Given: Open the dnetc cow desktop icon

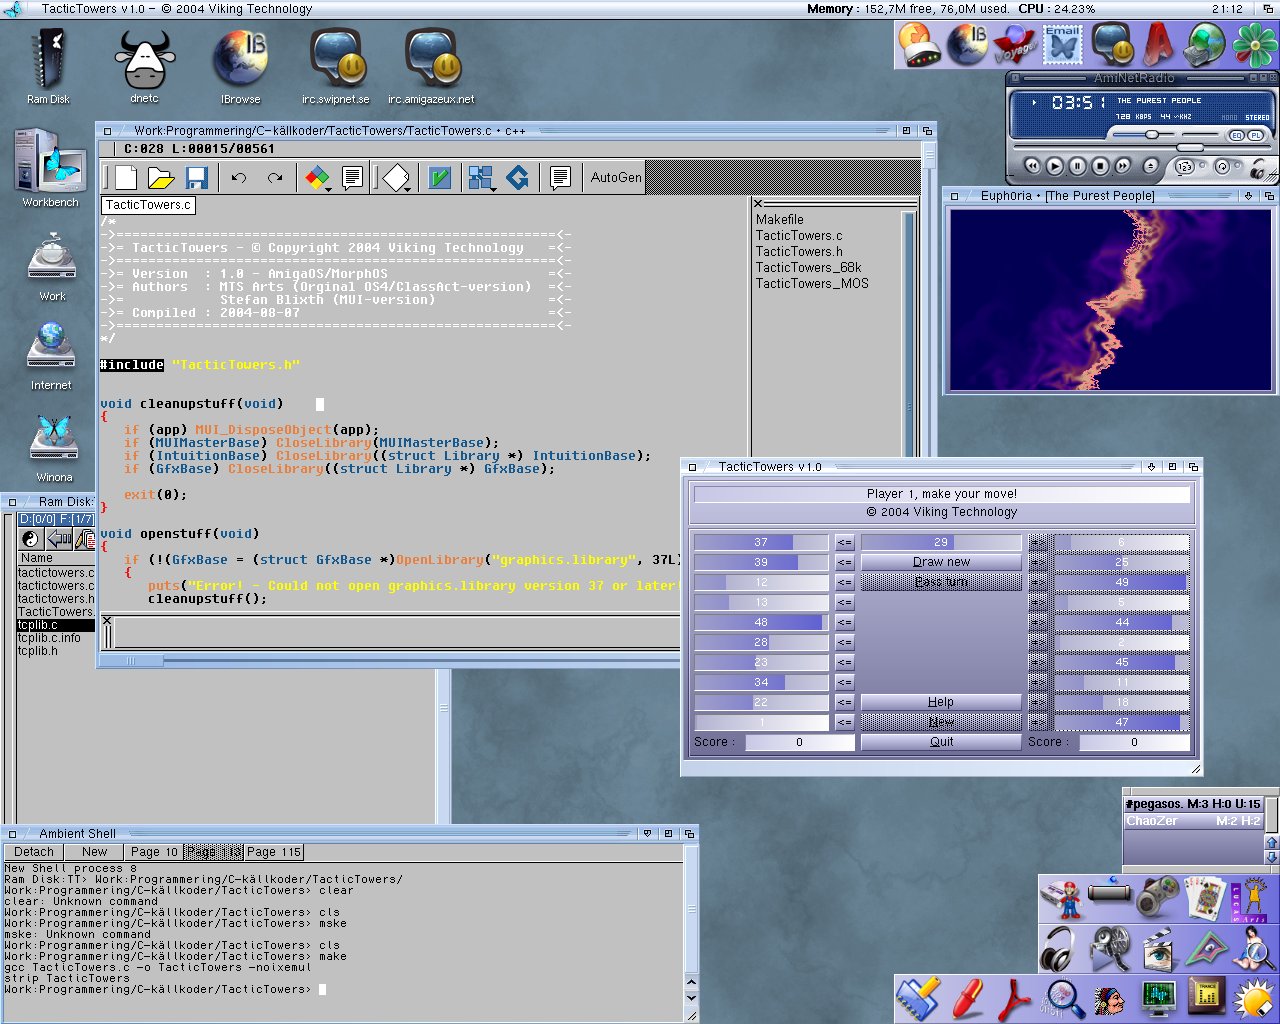Looking at the screenshot, I should click(144, 66).
